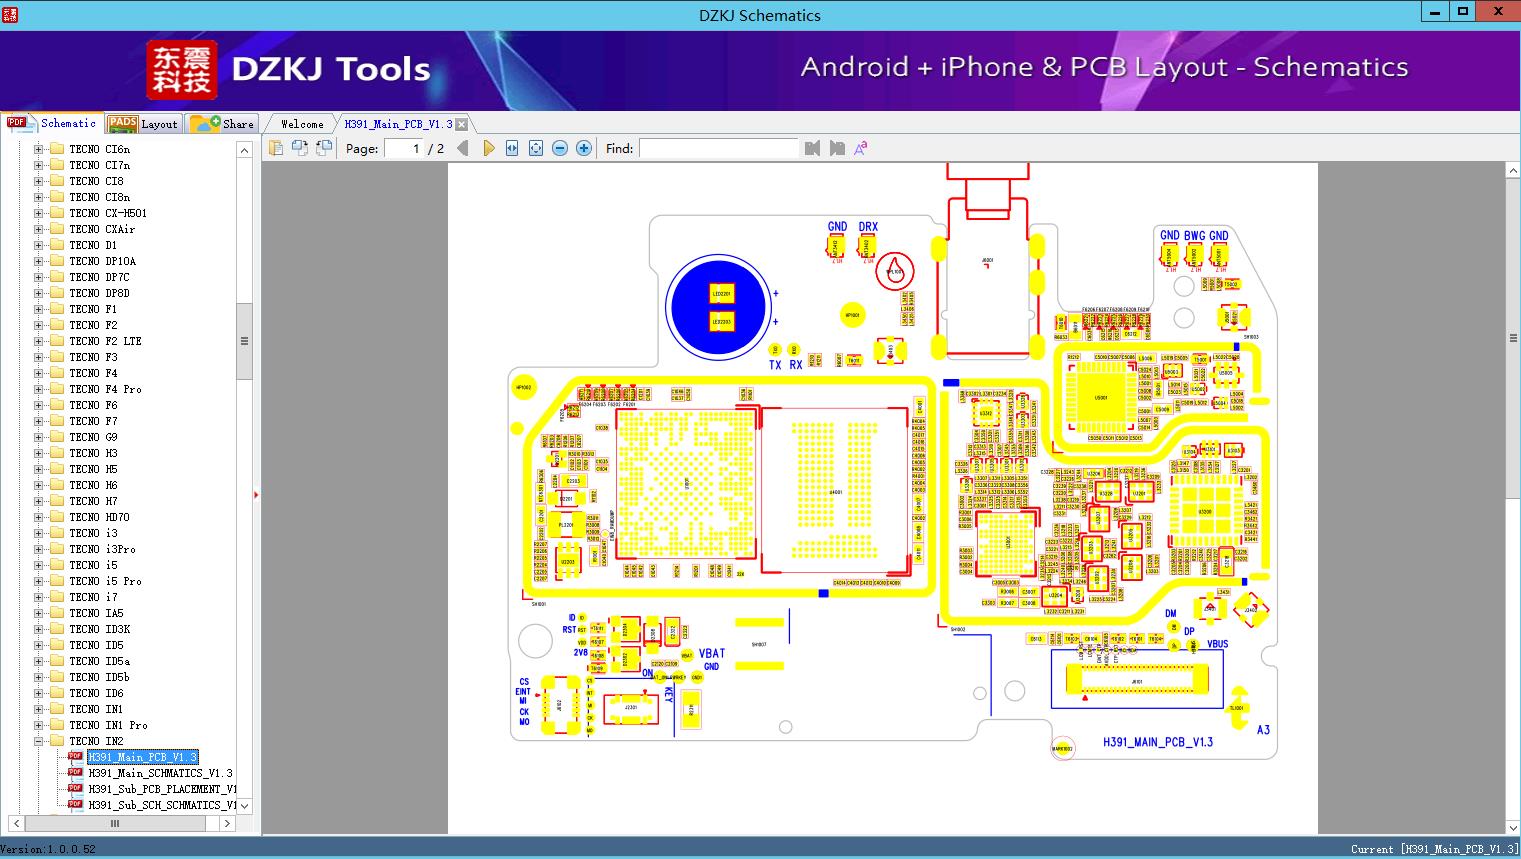The width and height of the screenshot is (1521, 859).
Task: Collapse the side panel with the red splitter arrow
Action: pyautogui.click(x=256, y=494)
